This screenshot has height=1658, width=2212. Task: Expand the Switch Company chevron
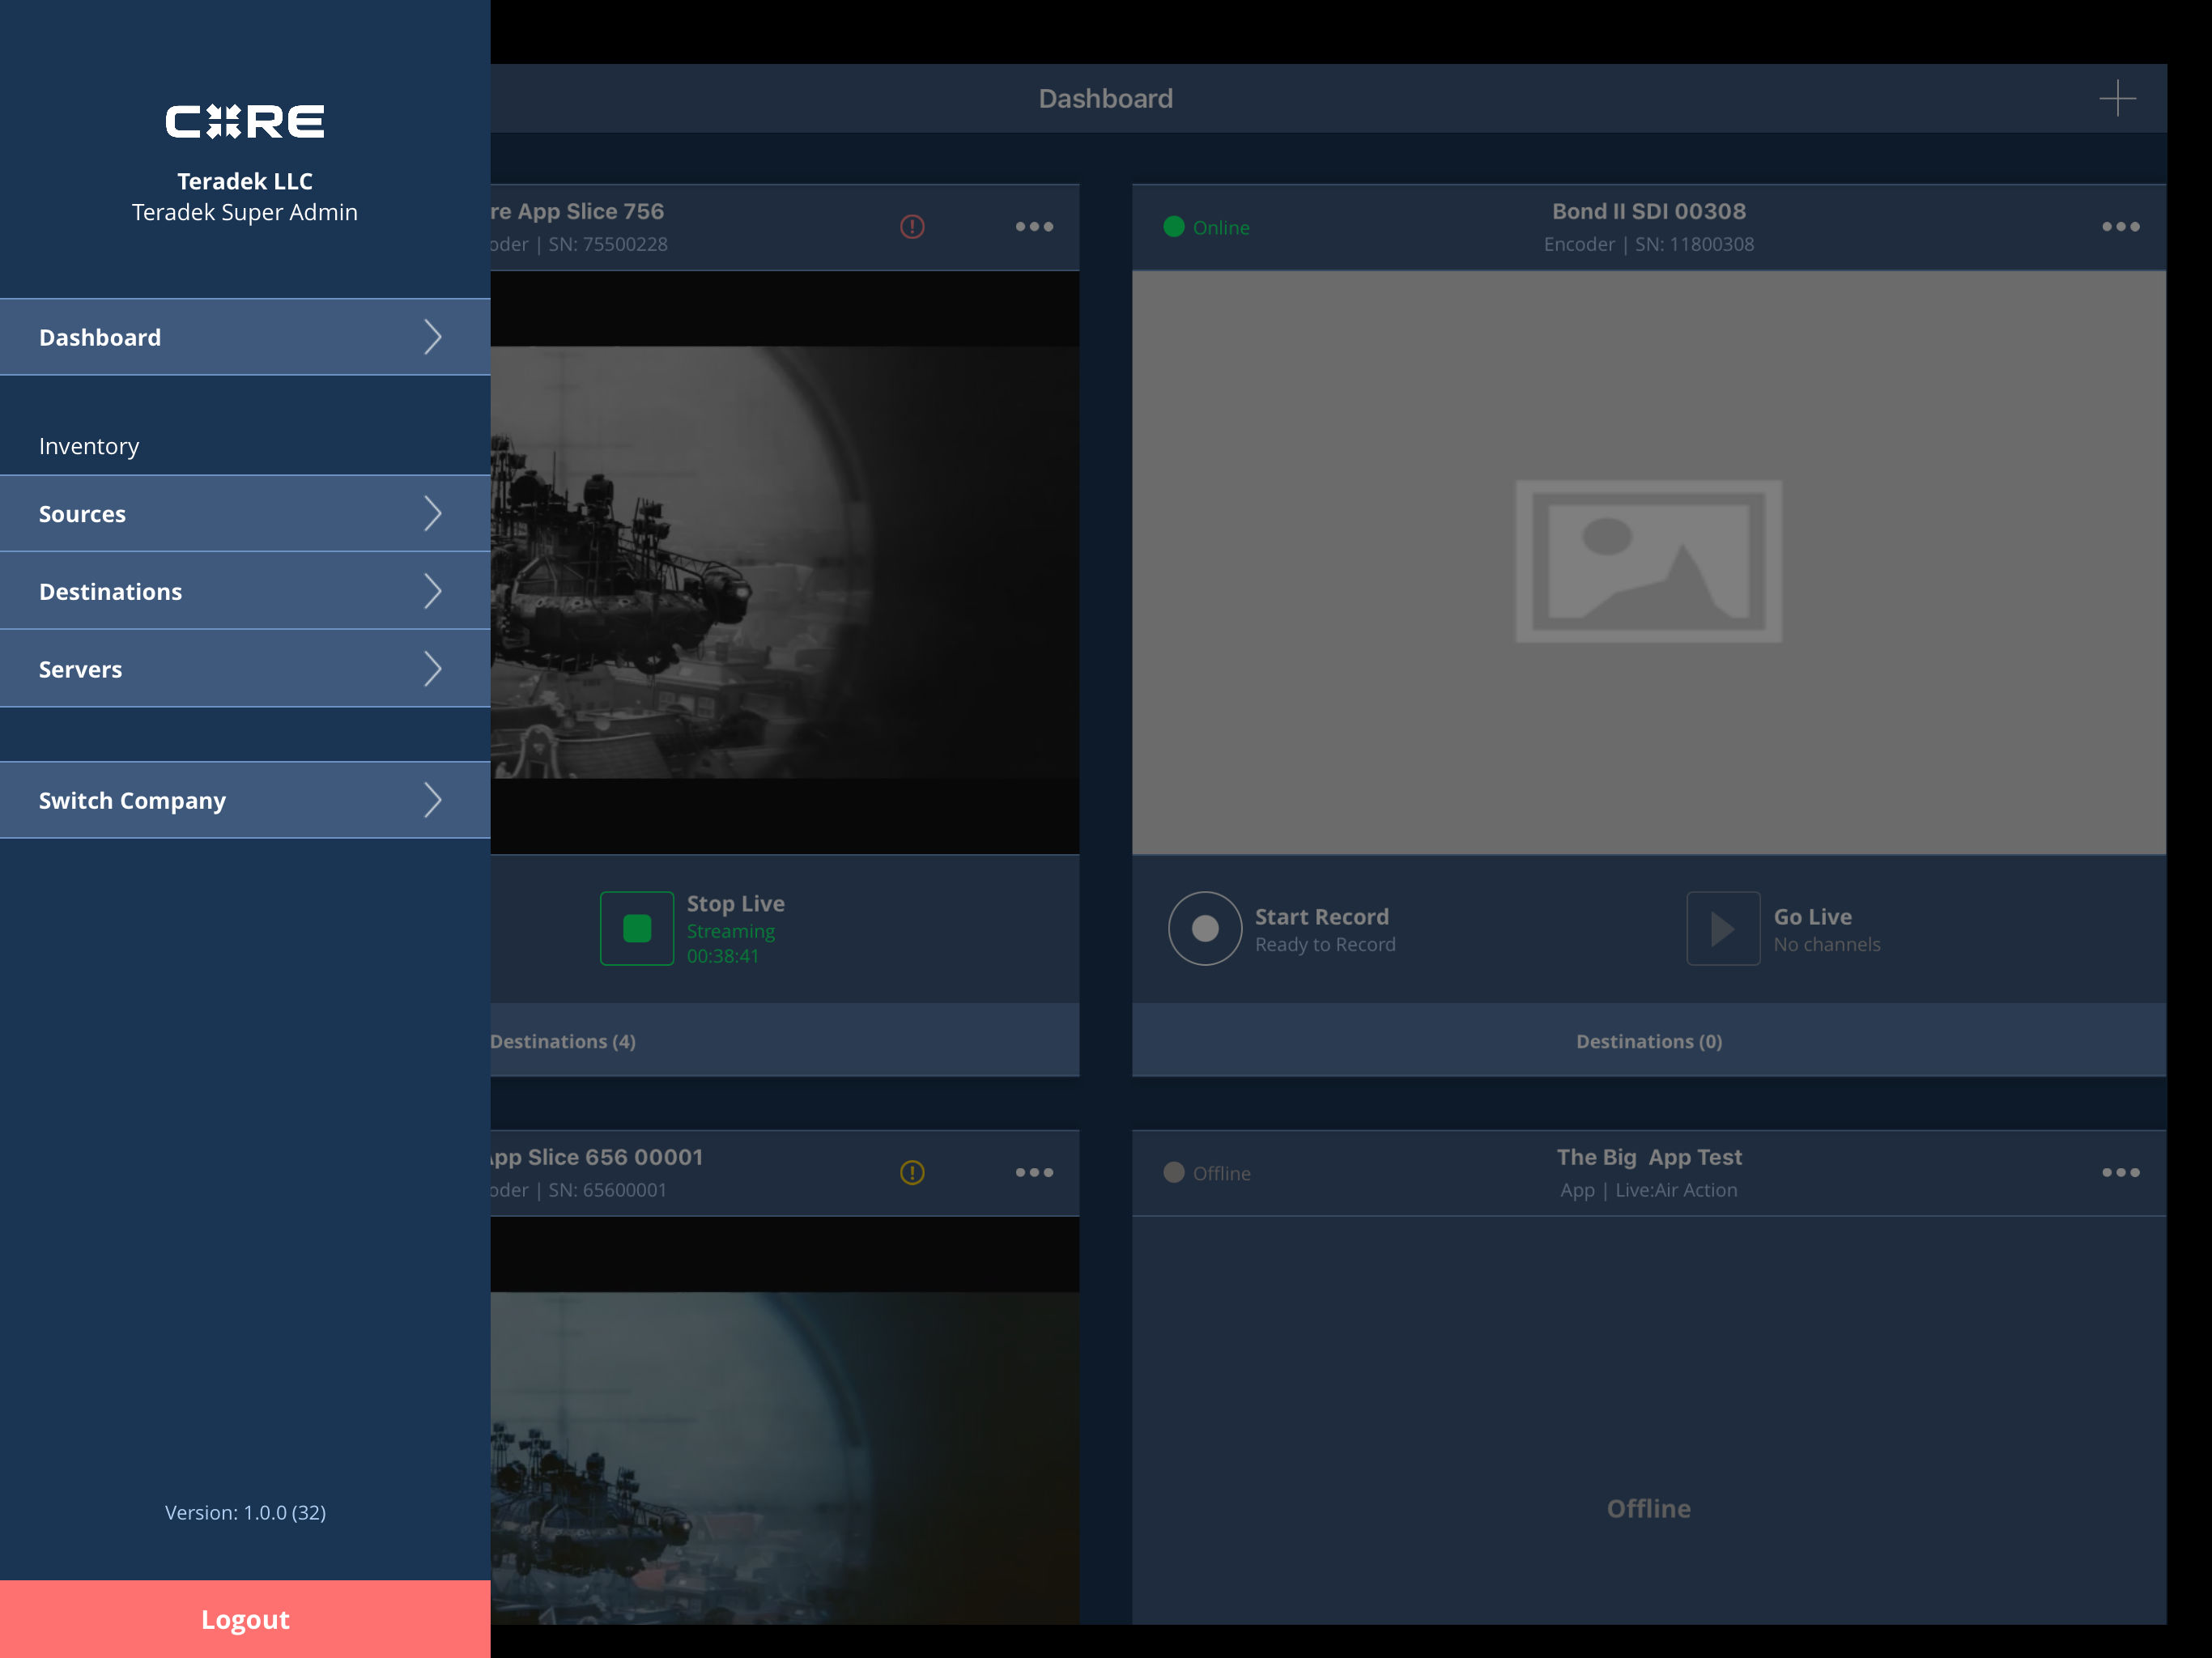(x=432, y=800)
